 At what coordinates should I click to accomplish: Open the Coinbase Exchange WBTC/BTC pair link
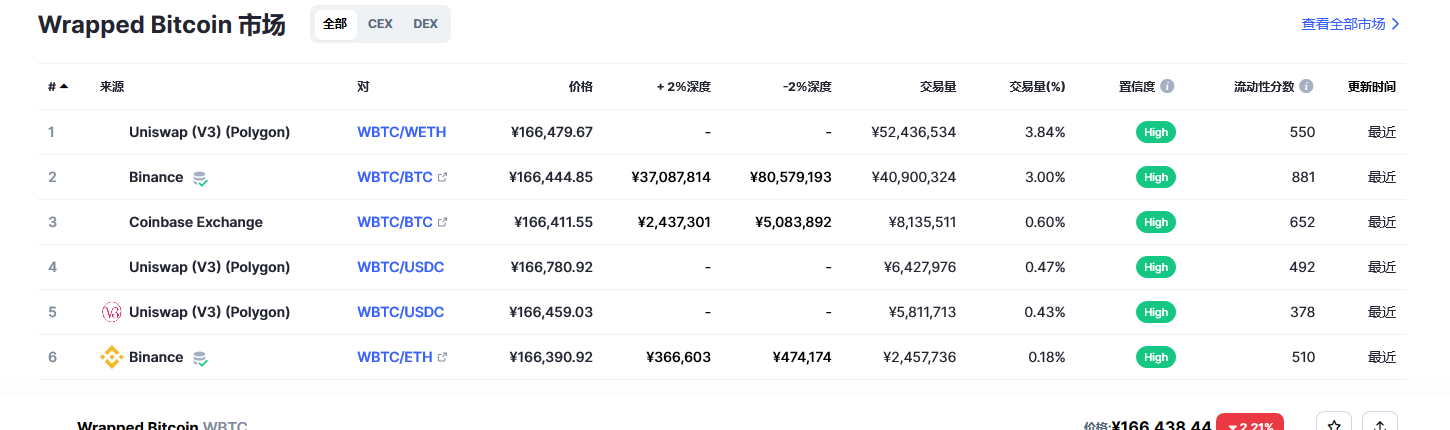(395, 222)
